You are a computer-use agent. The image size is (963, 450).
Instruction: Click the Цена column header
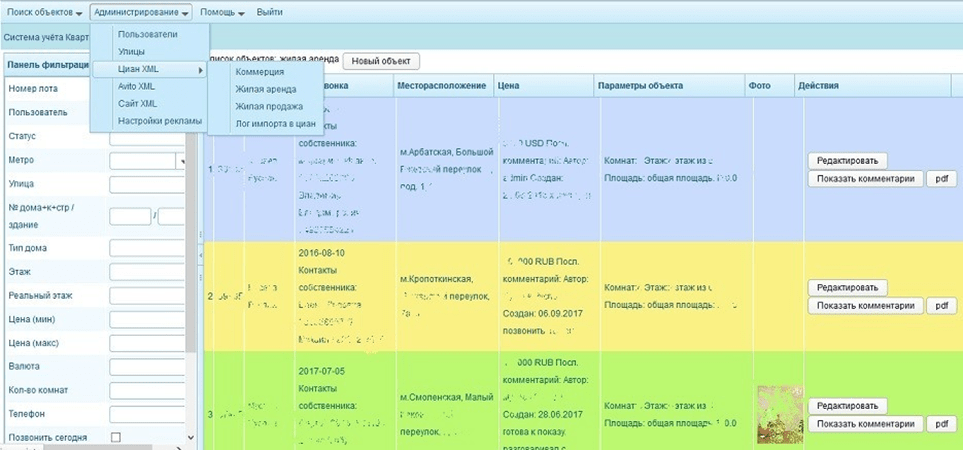coord(509,86)
